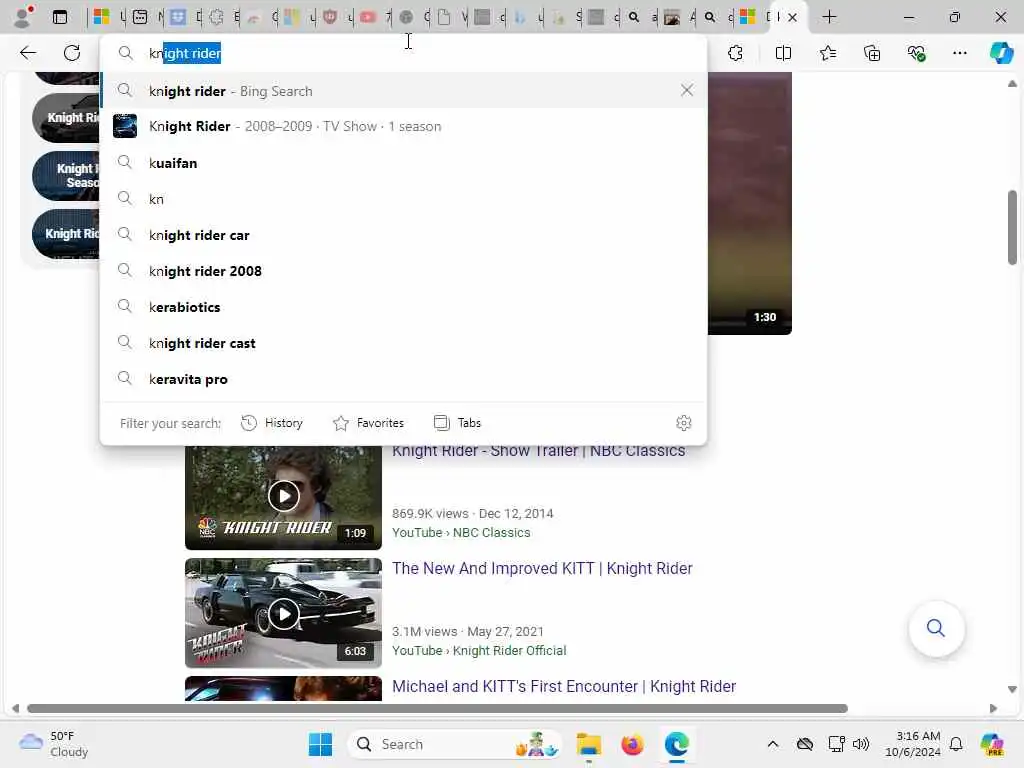Image resolution: width=1024 pixels, height=768 pixels.
Task: Filter search by History
Action: tap(272, 423)
